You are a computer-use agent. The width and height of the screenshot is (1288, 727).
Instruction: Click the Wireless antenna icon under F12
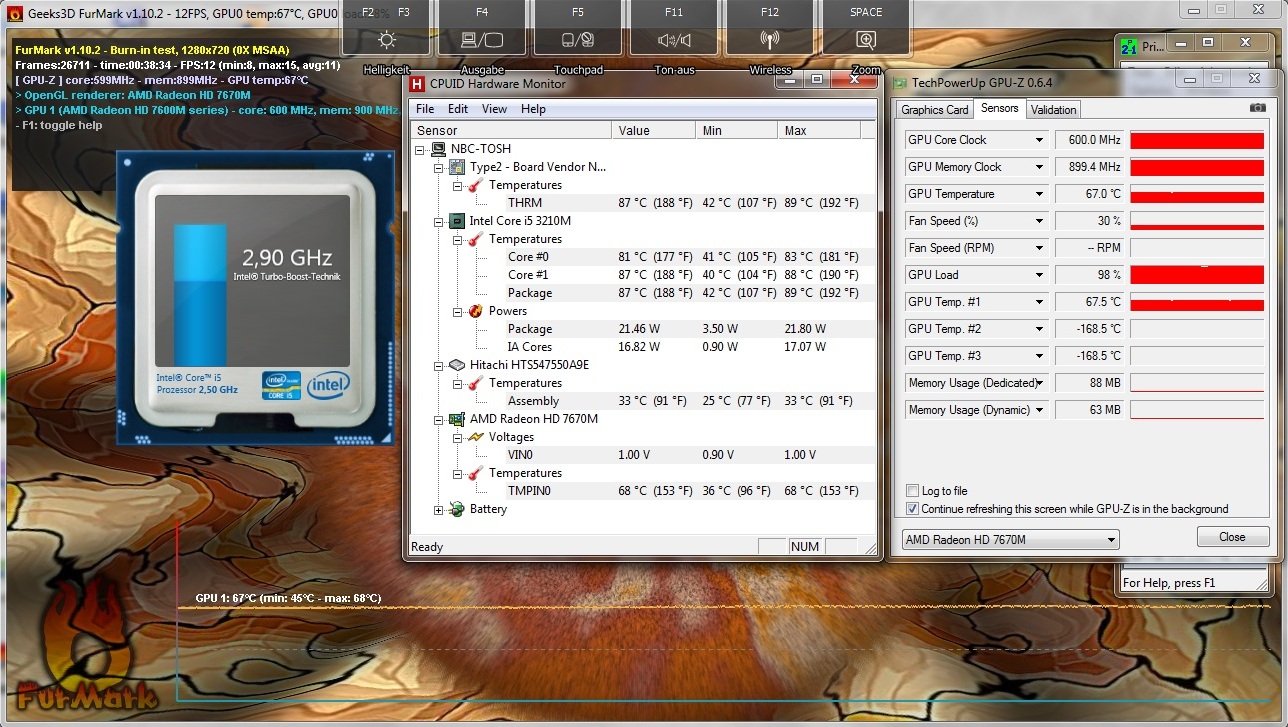click(769, 40)
